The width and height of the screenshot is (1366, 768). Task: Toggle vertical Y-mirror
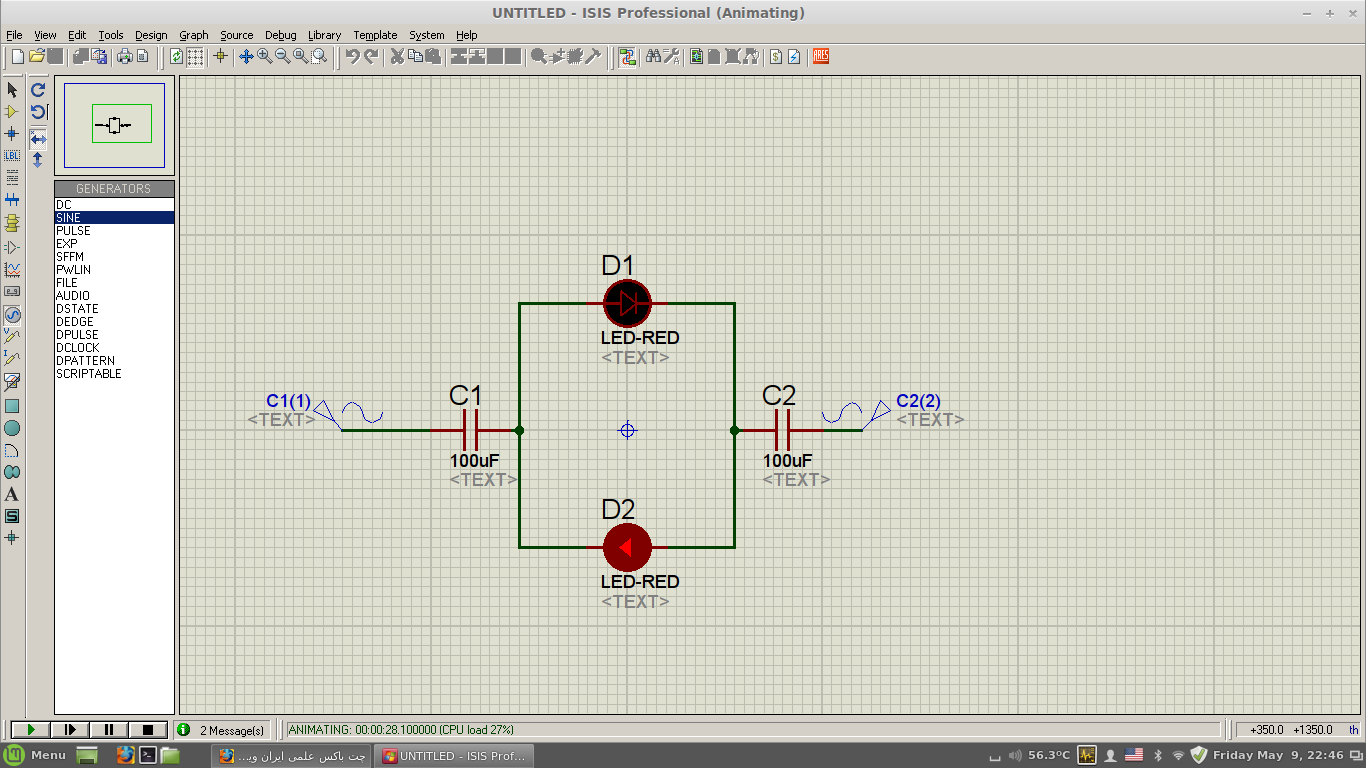coord(38,160)
